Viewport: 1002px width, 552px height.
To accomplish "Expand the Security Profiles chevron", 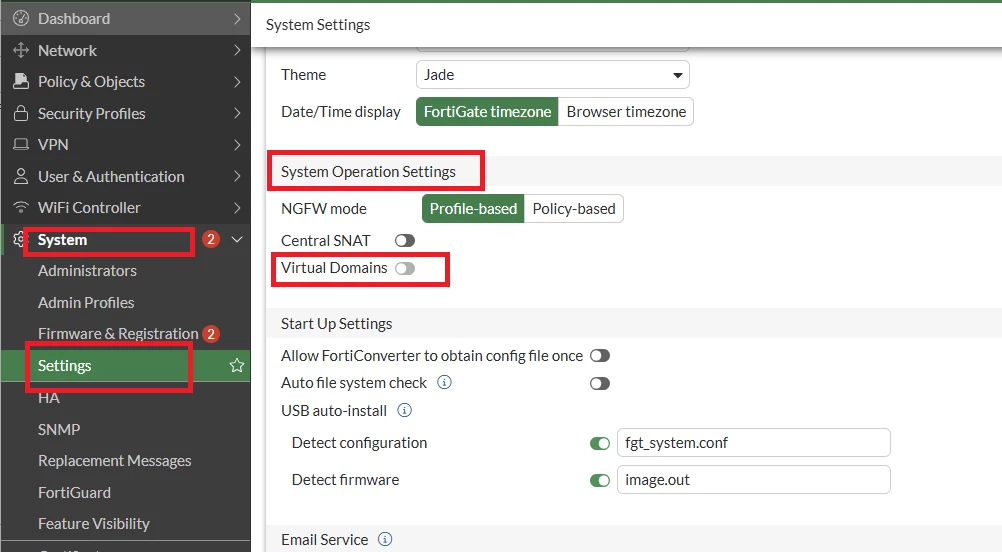I will coord(237,113).
